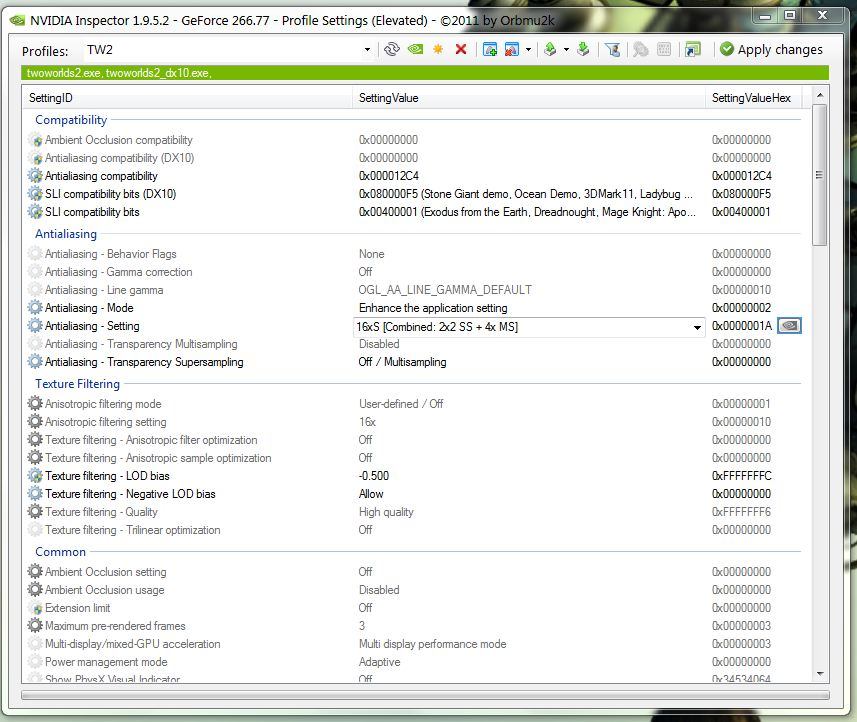
Task: Open dropdown arrow beside export profiles icon
Action: 566,50
